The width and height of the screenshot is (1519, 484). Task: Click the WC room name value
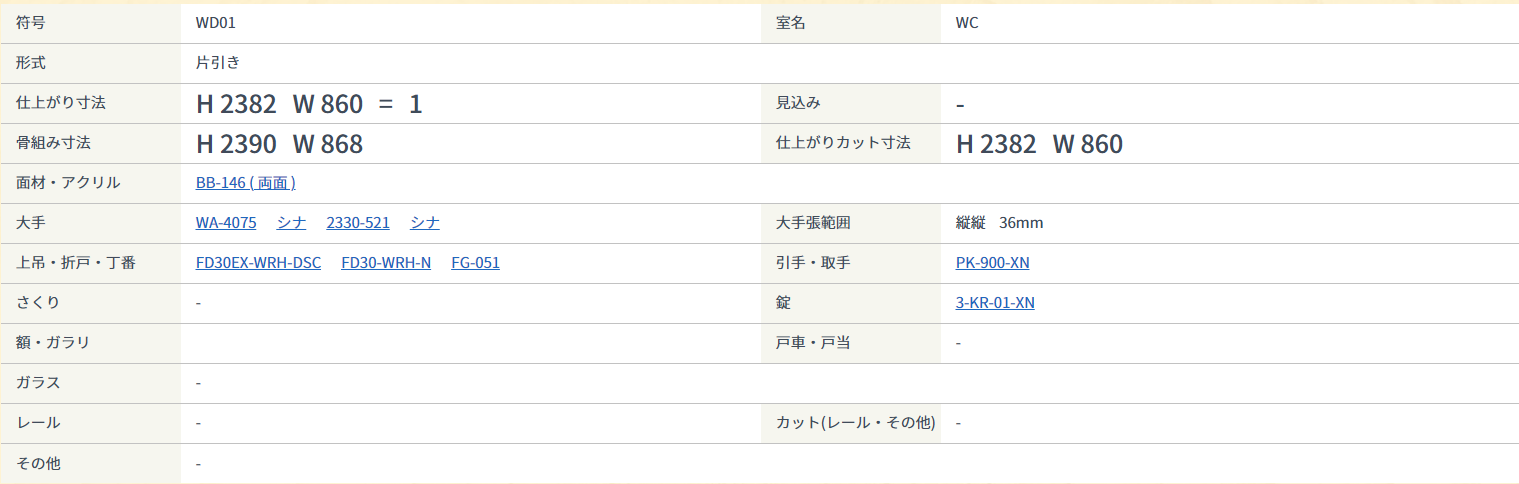pyautogui.click(x=967, y=23)
